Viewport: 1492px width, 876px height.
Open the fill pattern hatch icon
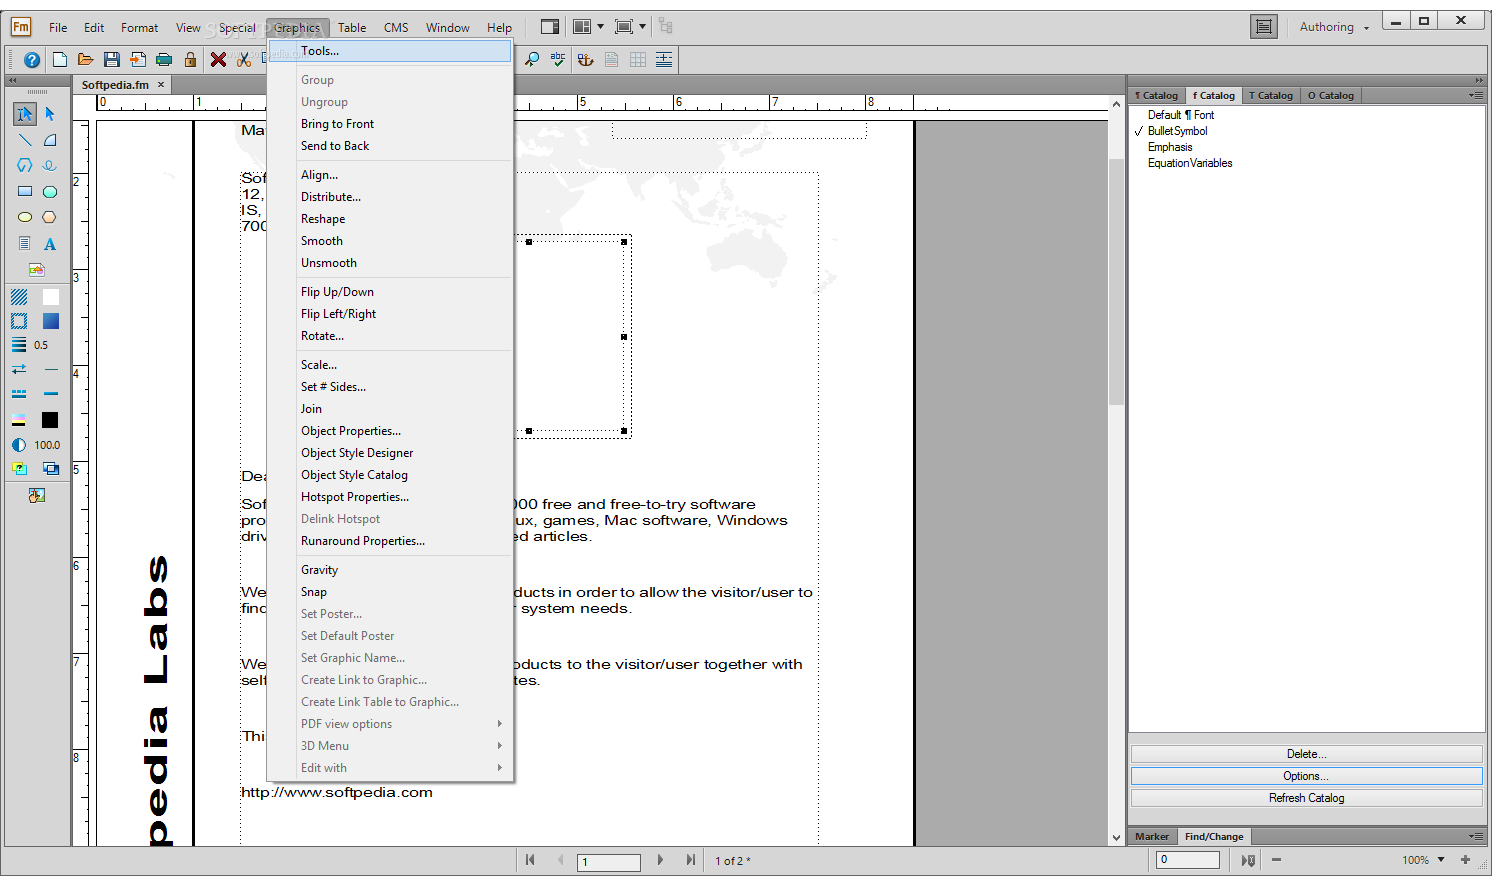pos(19,297)
